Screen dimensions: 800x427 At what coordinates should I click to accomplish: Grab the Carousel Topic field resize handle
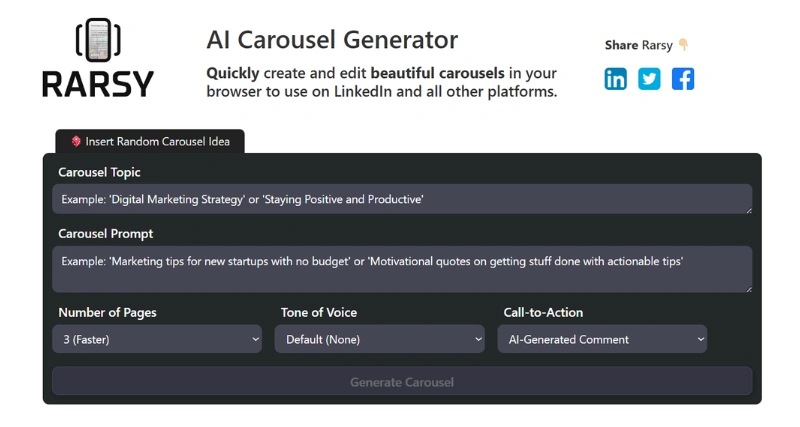[747, 209]
